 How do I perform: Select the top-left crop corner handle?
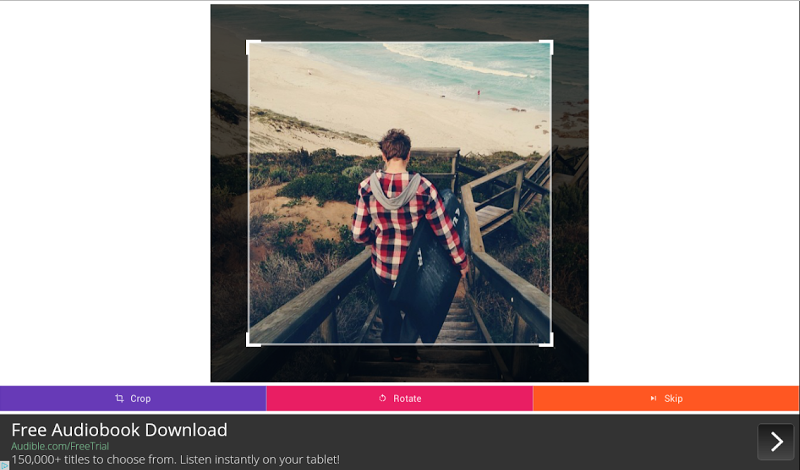(x=253, y=47)
